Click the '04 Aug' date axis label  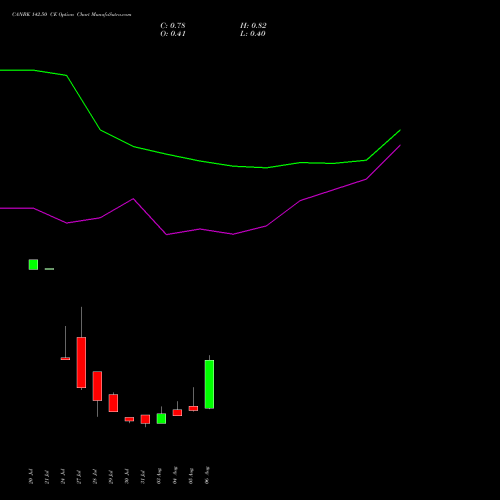[x=175, y=475]
